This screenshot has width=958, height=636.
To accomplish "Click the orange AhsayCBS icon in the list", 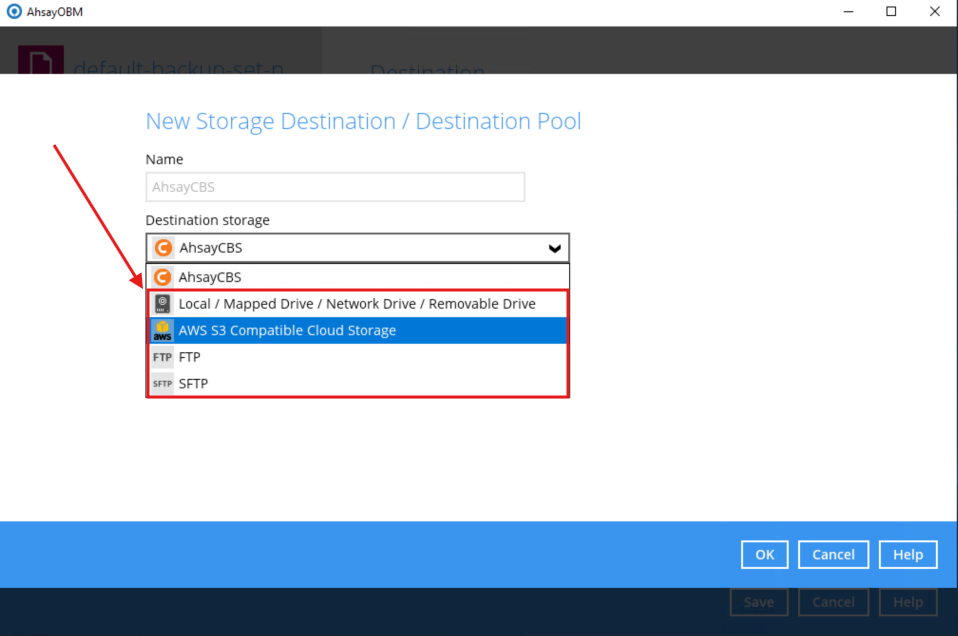I will click(163, 277).
